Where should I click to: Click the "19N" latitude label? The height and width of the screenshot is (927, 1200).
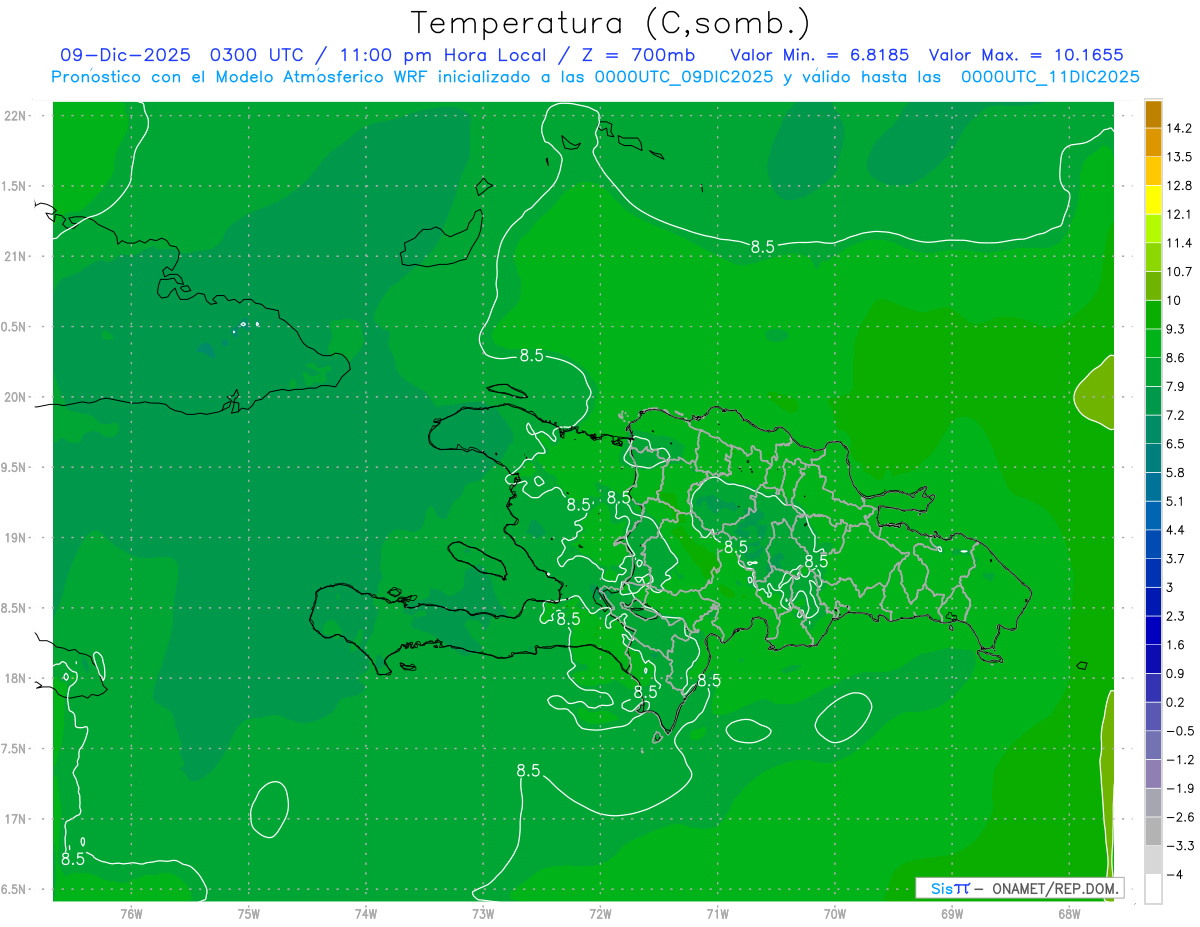click(x=15, y=537)
